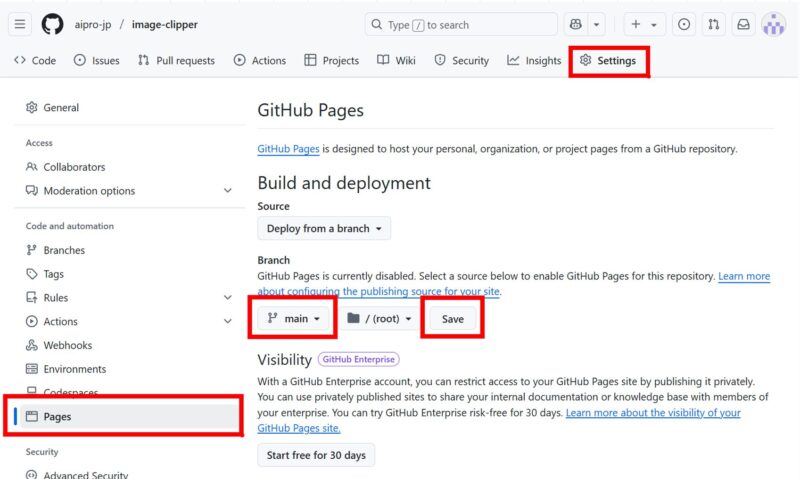Click the Branches git-branch icon
Screen dimensions: 800x479
pyautogui.click(x=32, y=249)
